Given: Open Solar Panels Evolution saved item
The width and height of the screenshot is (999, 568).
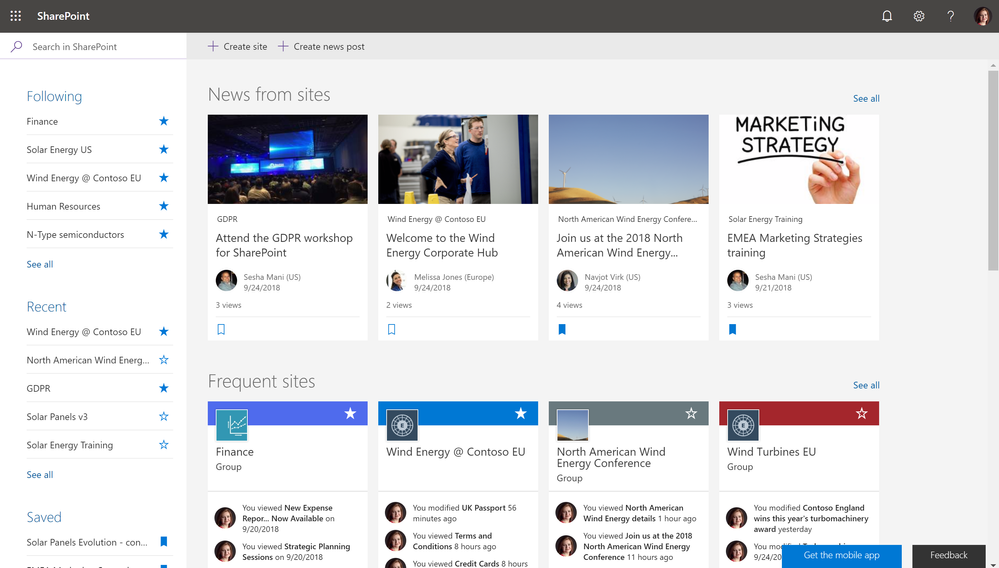Looking at the screenshot, I should (87, 543).
